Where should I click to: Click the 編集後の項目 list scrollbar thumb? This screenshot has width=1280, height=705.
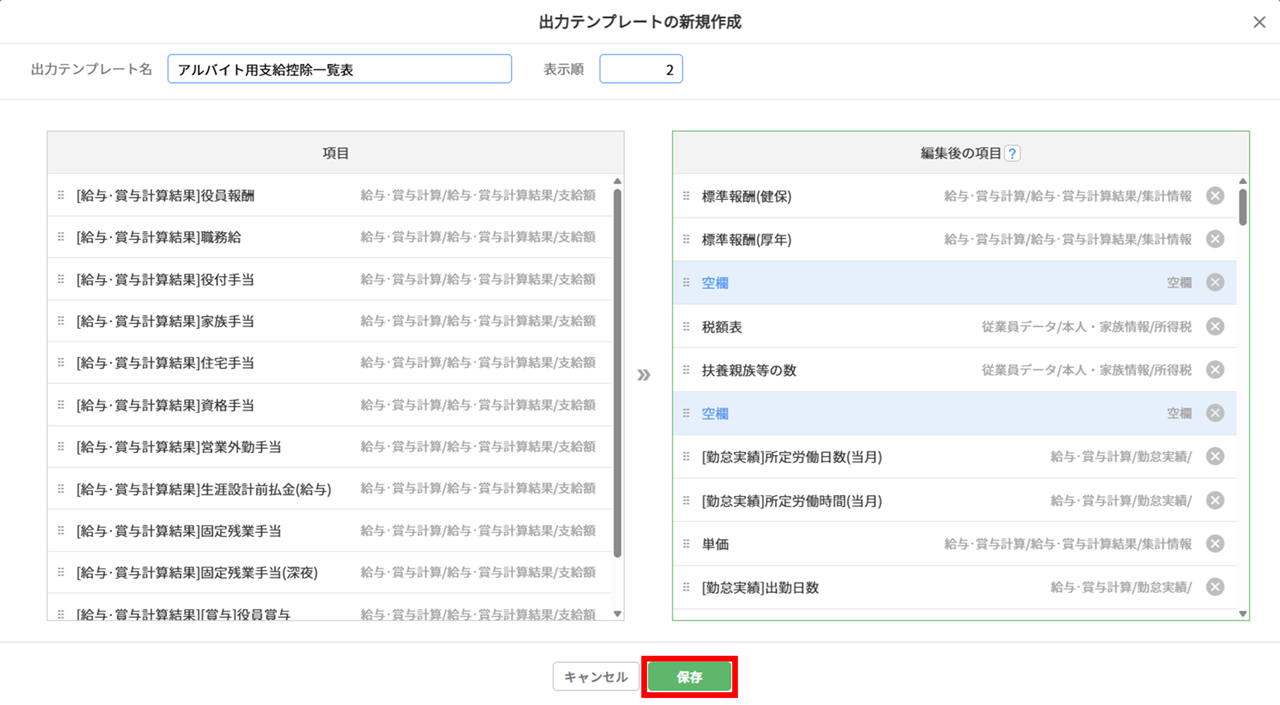pos(1243,207)
